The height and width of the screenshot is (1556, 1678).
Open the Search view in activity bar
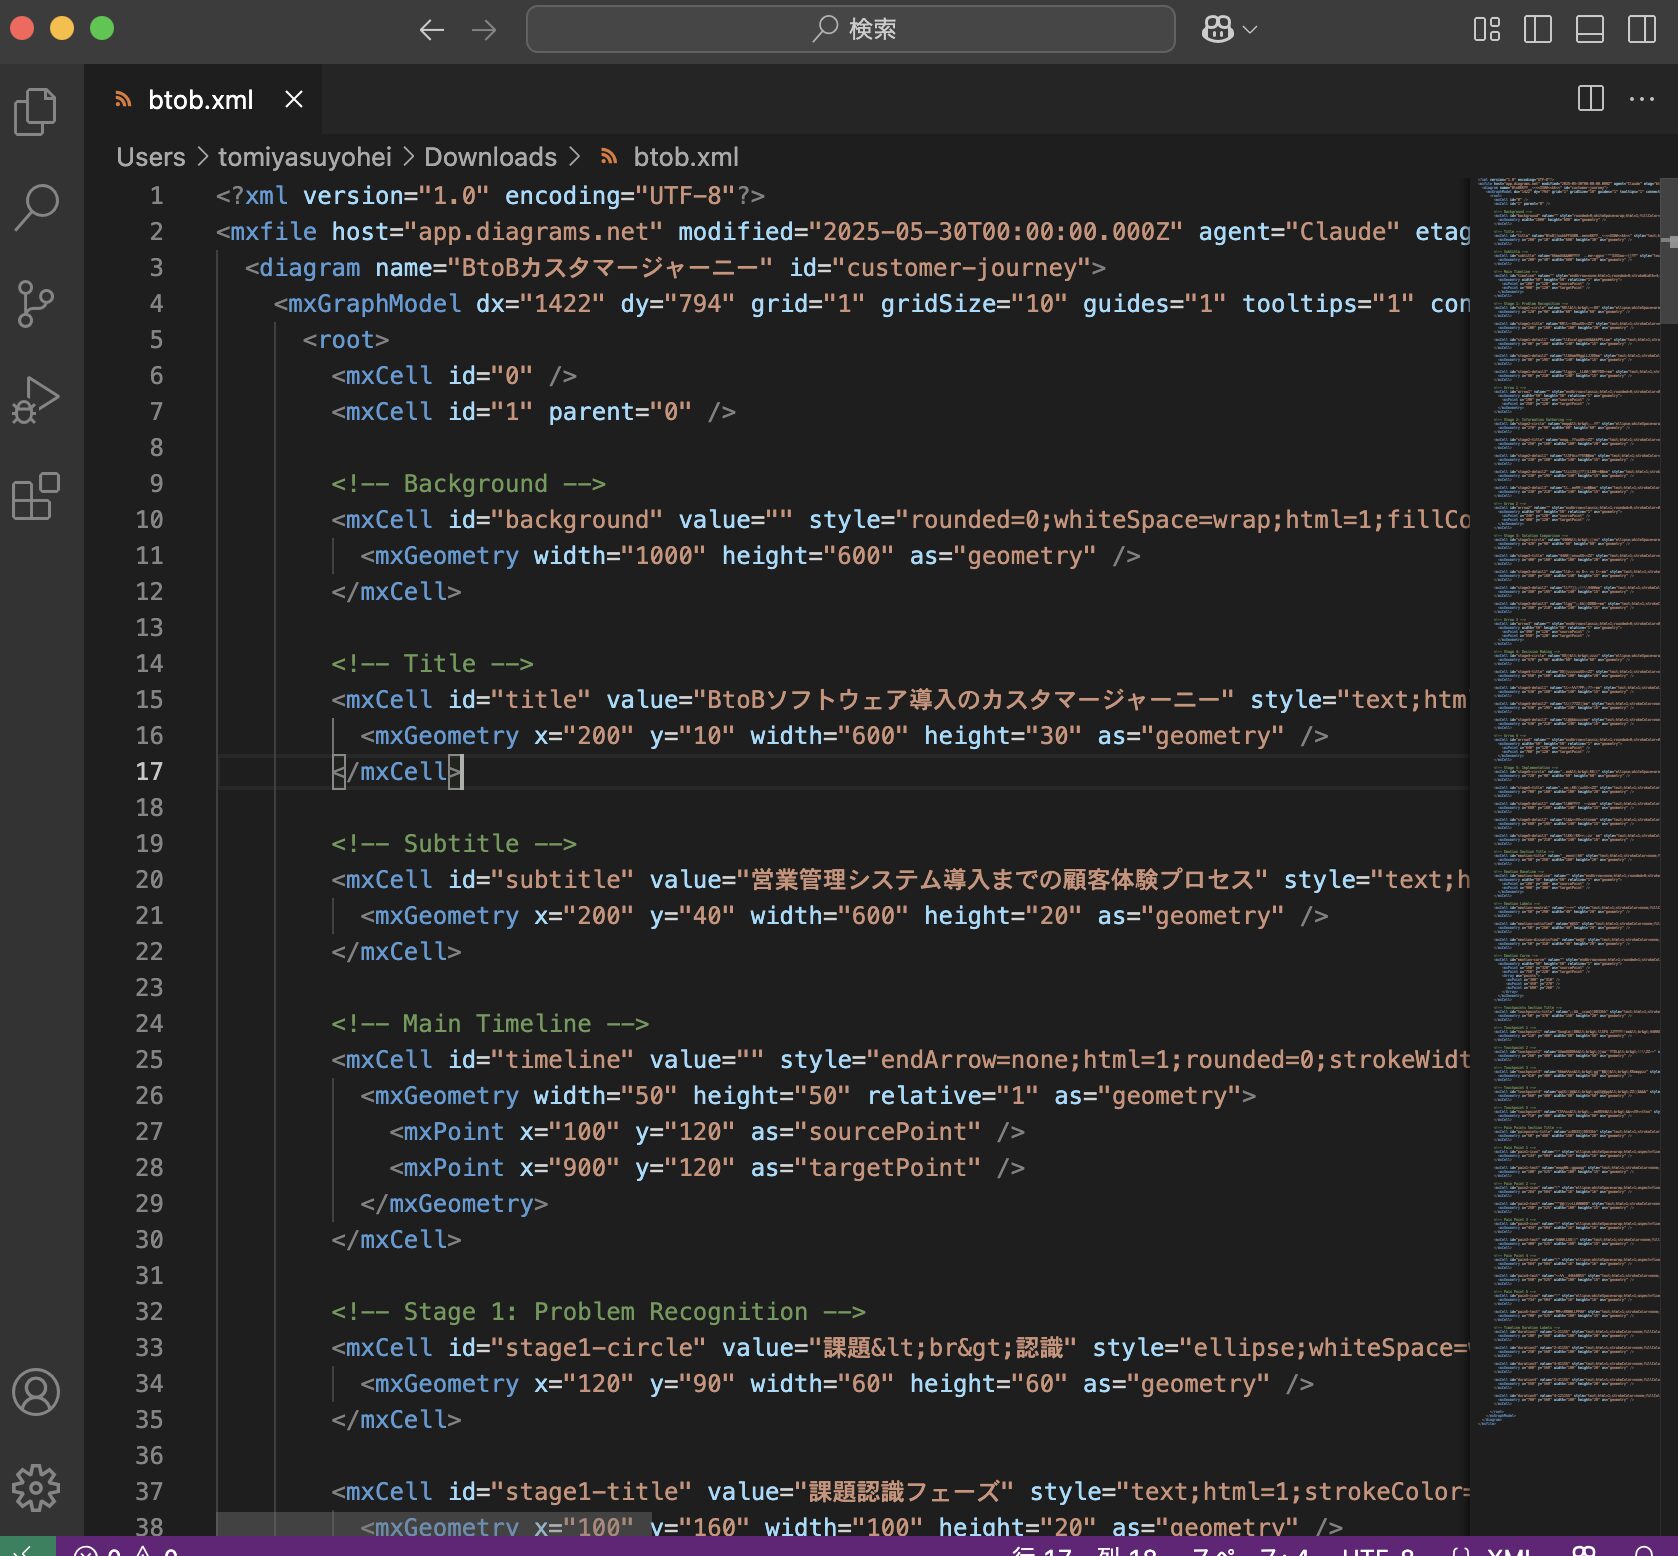point(36,207)
